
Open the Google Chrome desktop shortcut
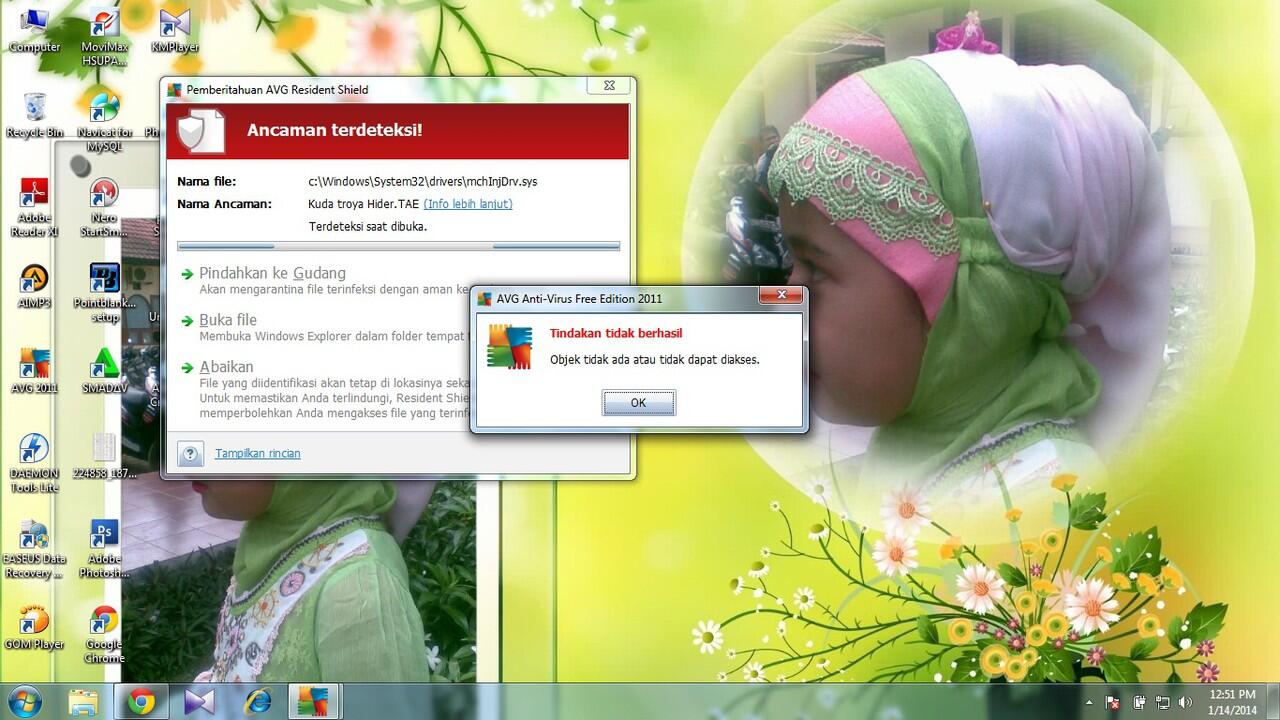[104, 635]
